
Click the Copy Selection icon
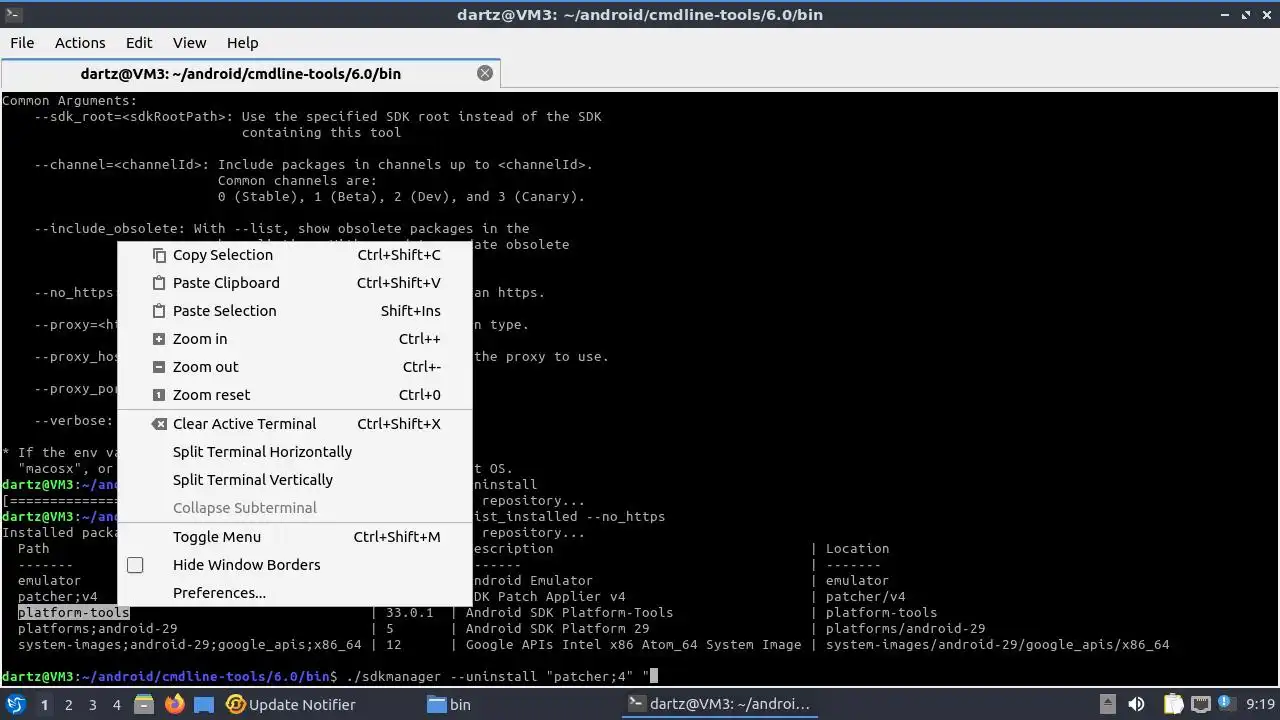point(158,255)
